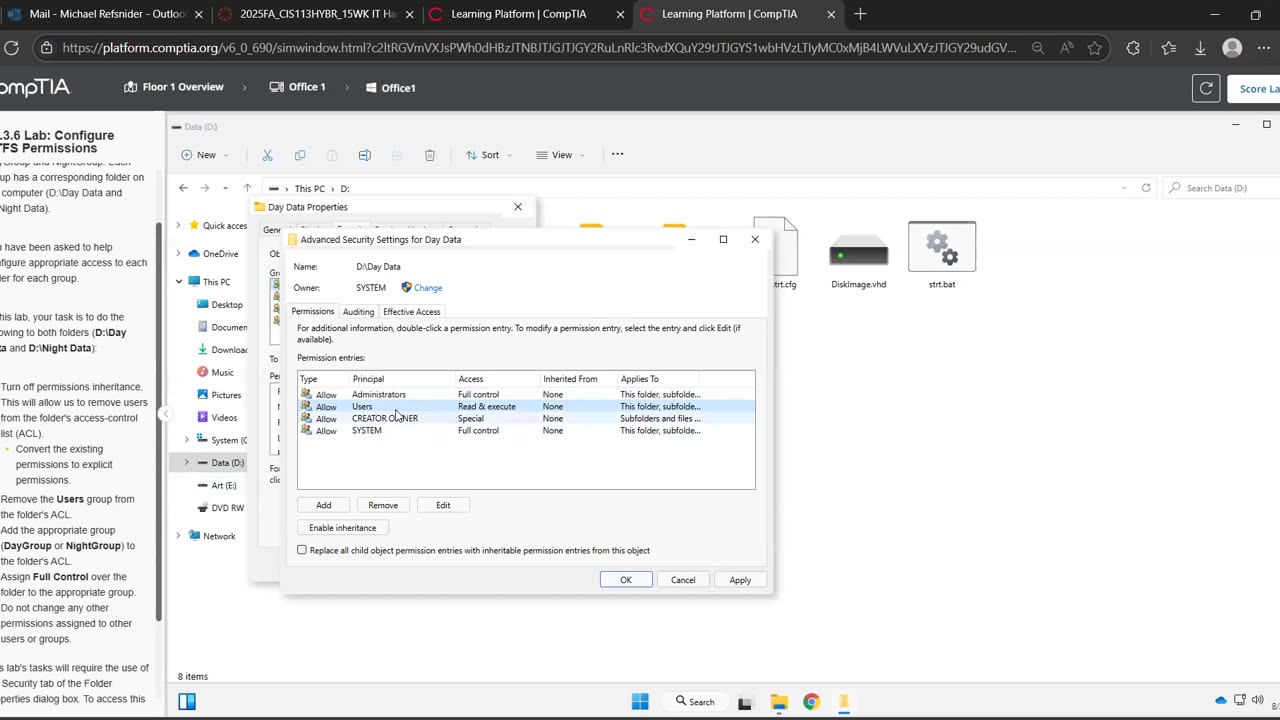
Task: Open the View dropdown menu
Action: [x=559, y=155]
